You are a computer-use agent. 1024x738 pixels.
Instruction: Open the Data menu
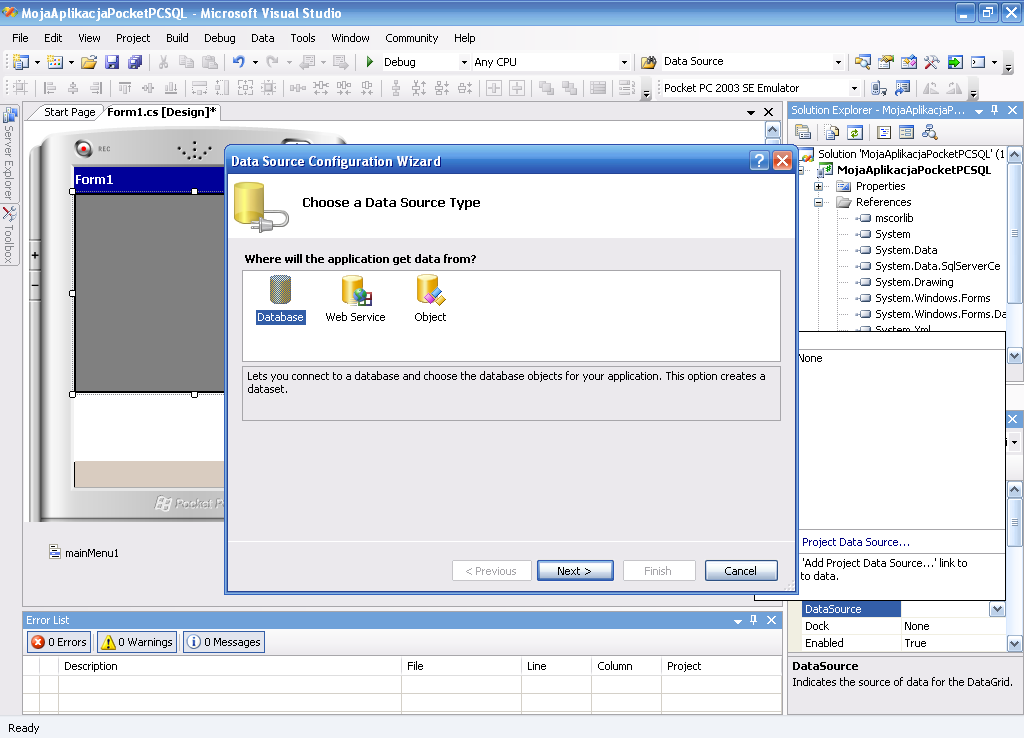tap(263, 38)
